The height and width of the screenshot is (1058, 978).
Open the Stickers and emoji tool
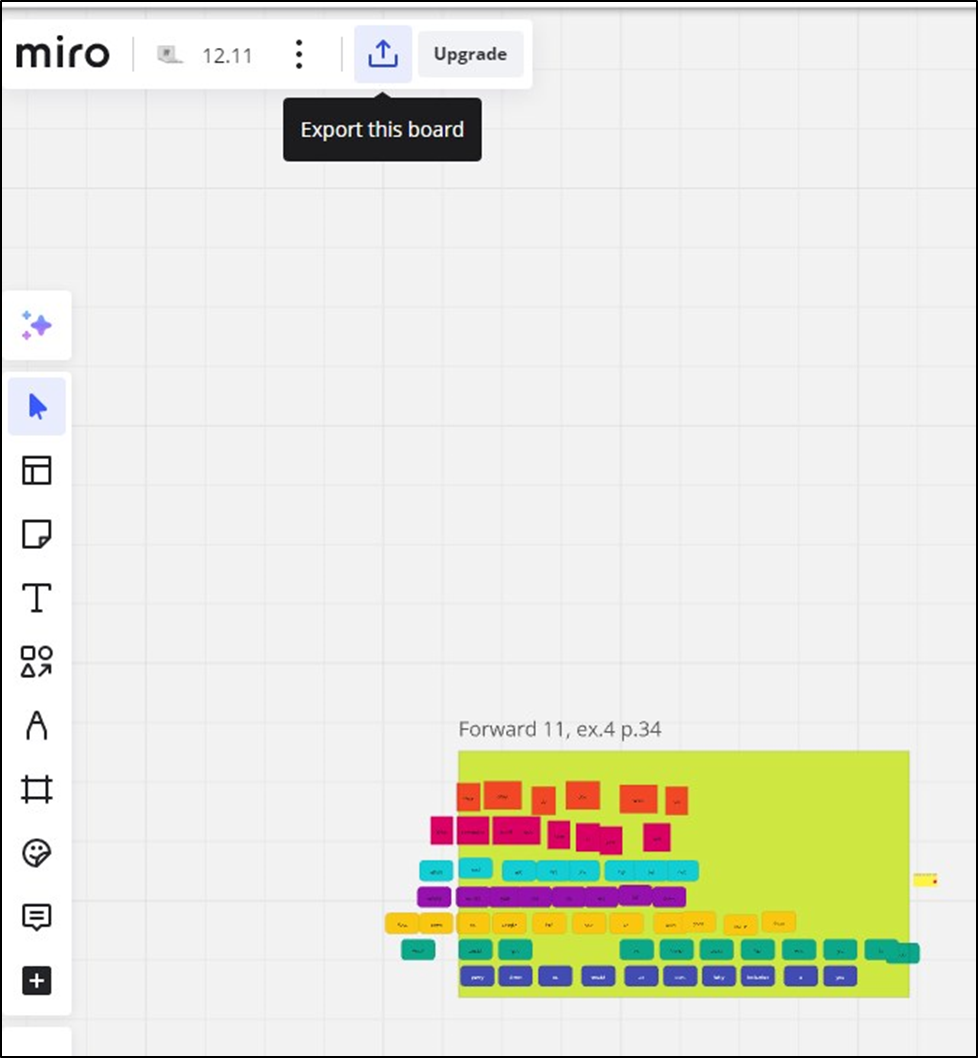(x=36, y=853)
